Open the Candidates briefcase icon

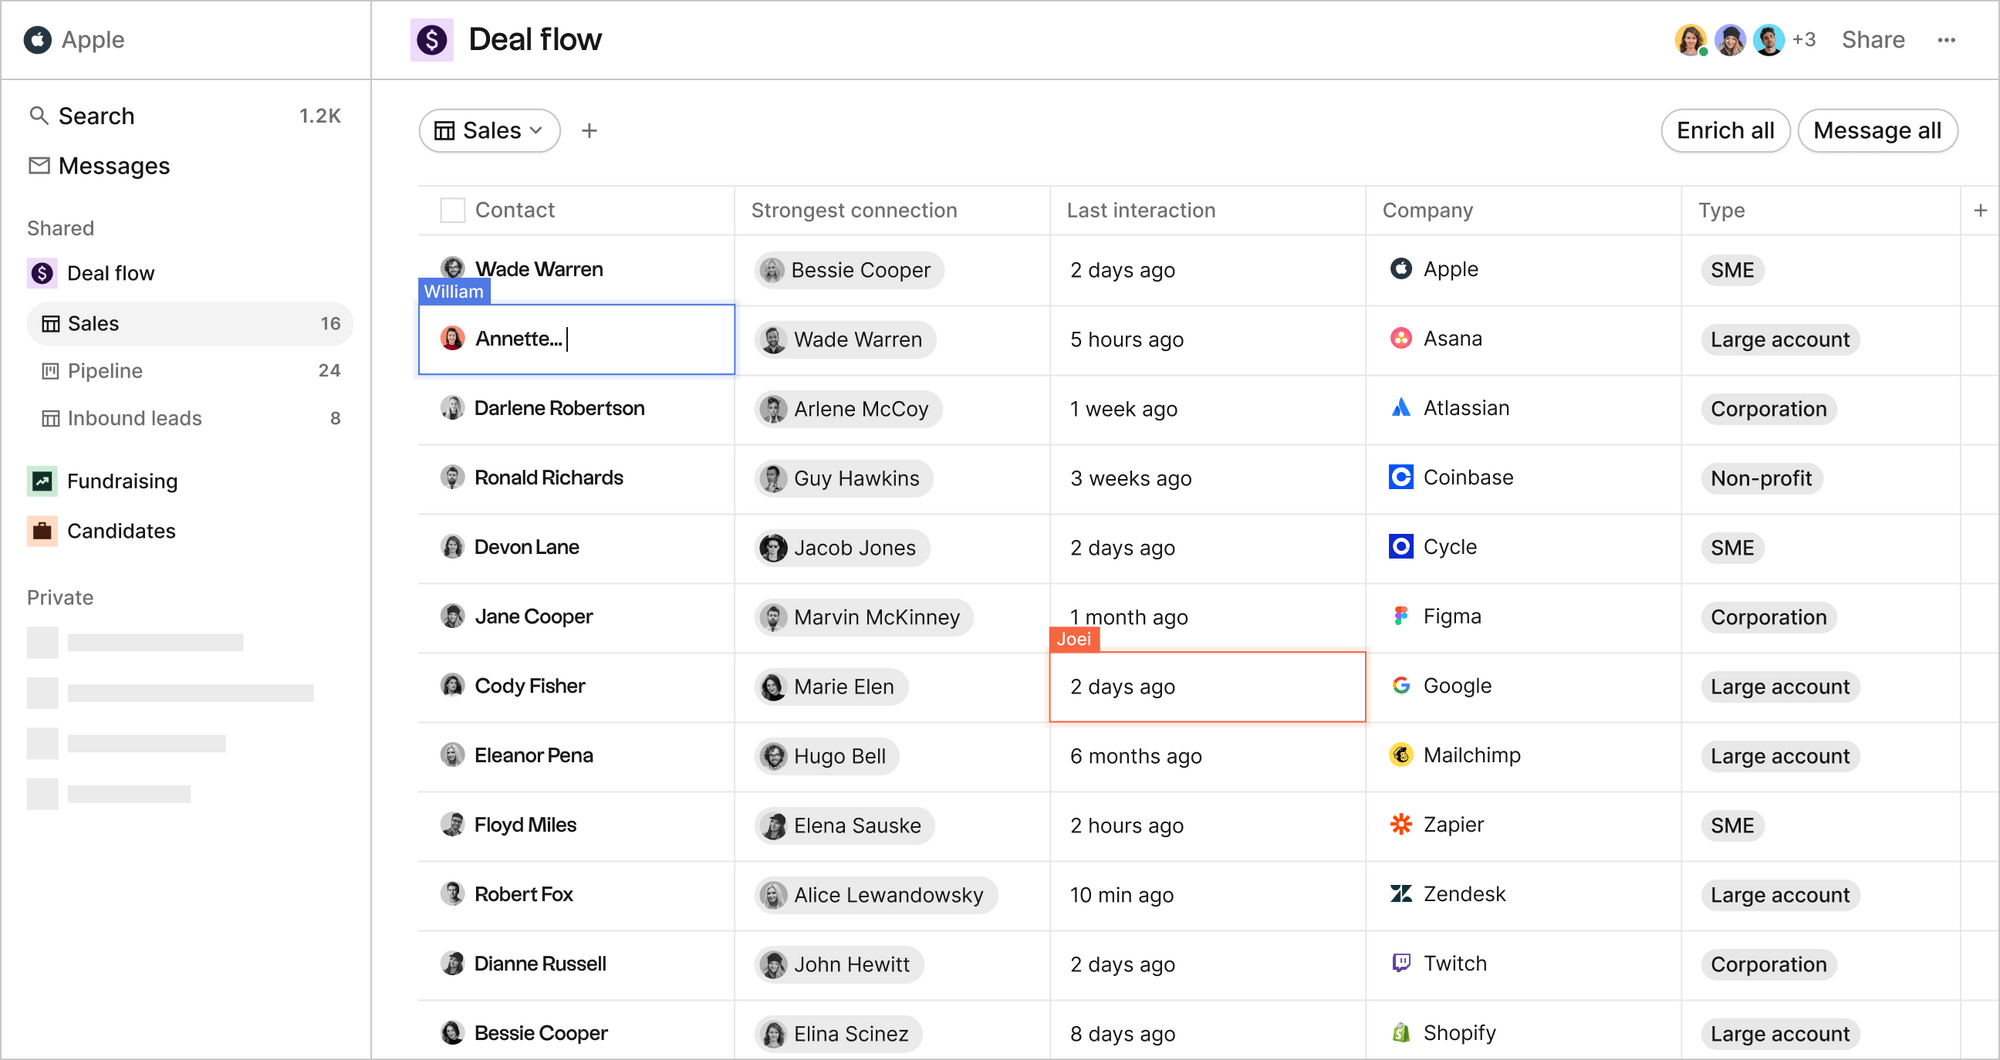(42, 530)
